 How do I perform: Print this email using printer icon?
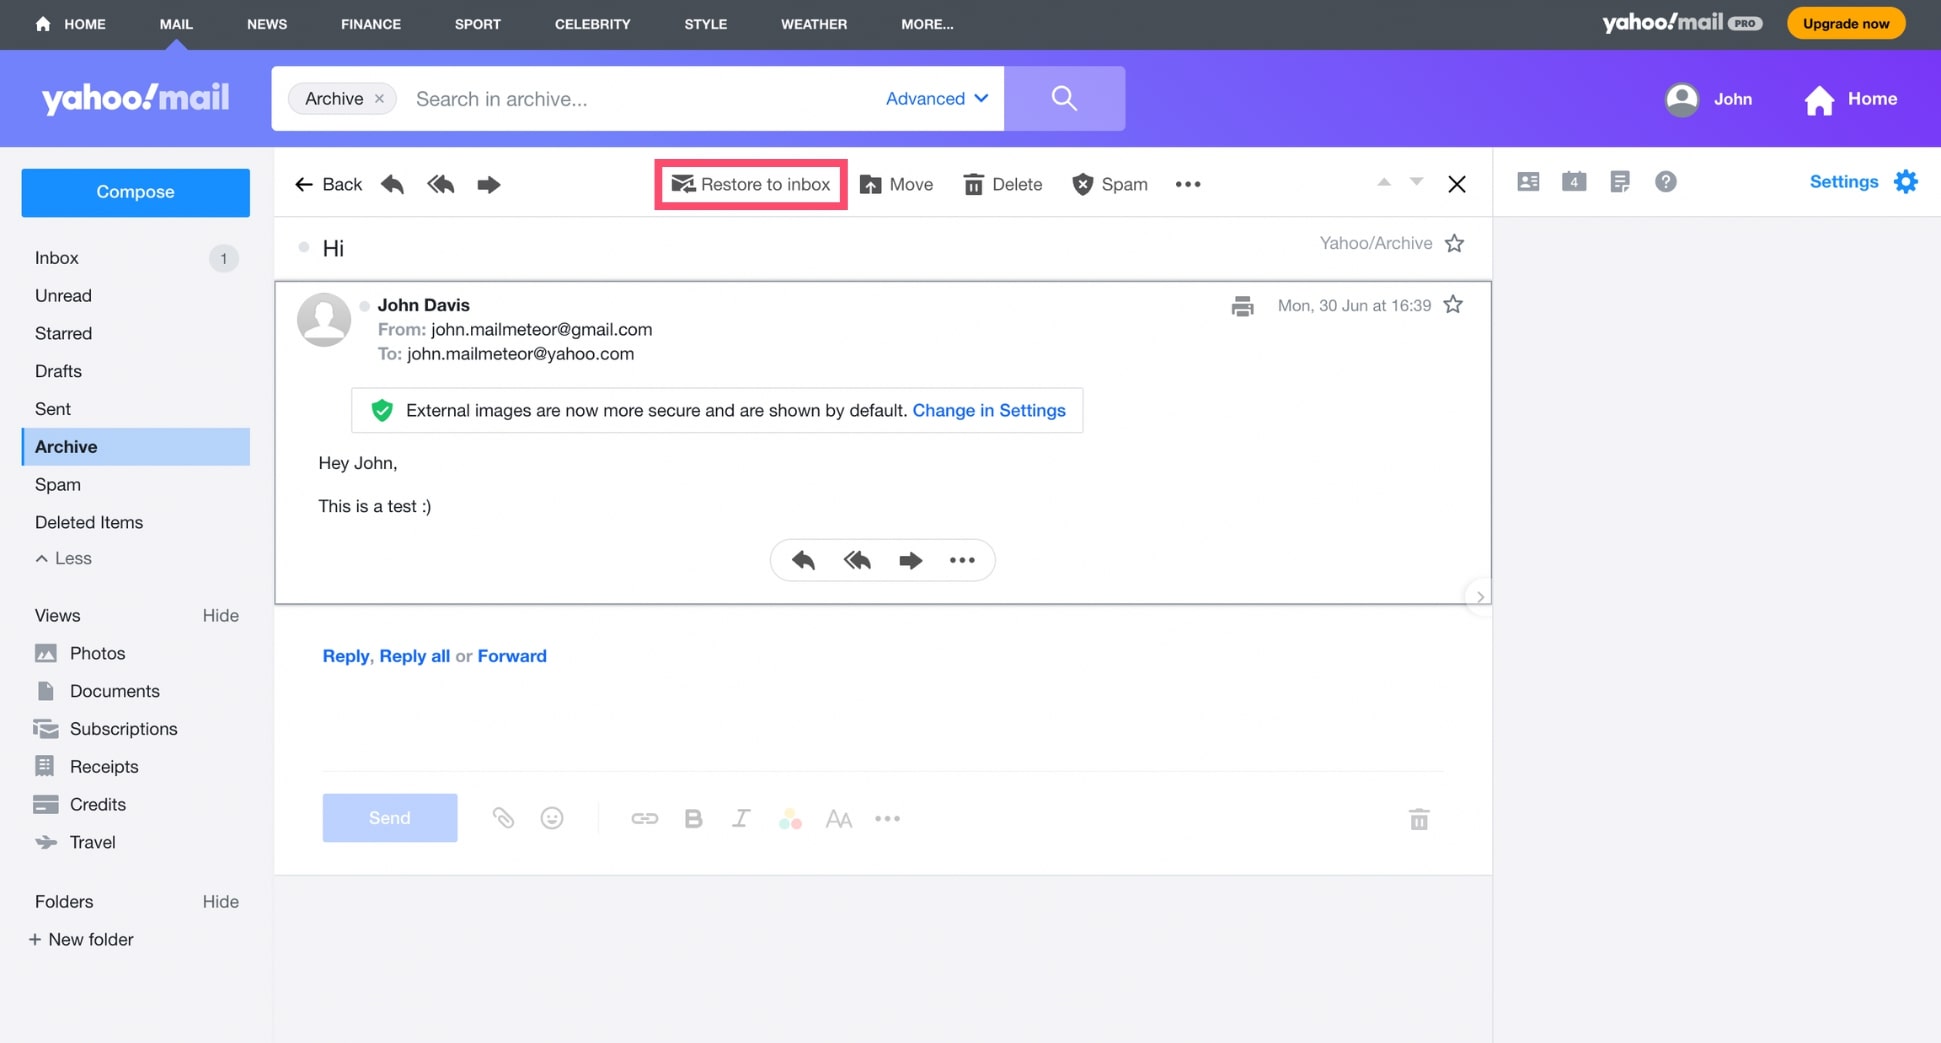pyautogui.click(x=1242, y=306)
